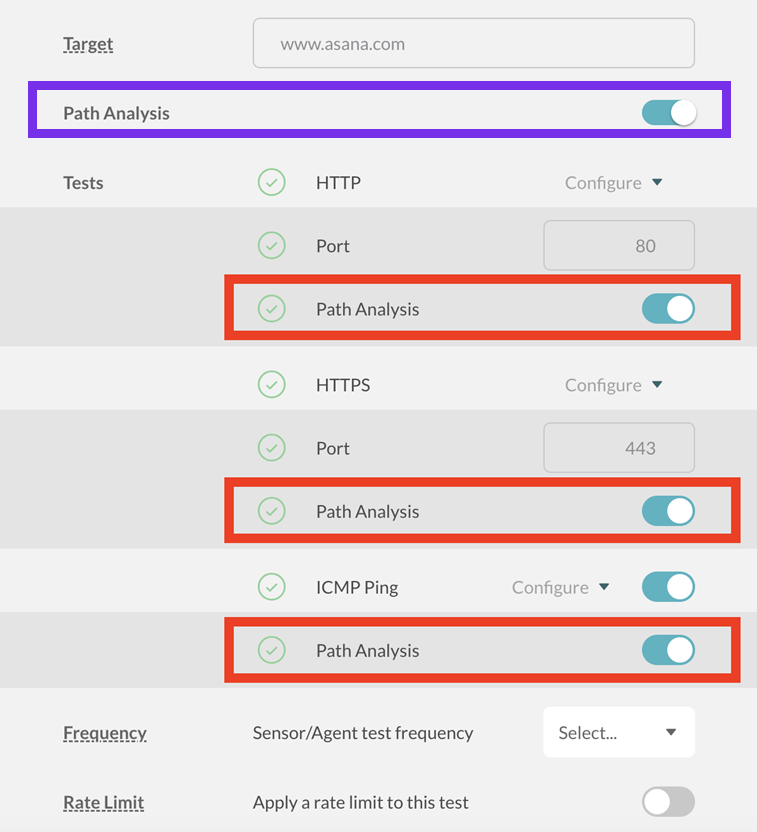Click the check icon next to HTTPS
This screenshot has width=757, height=832.
coord(272,385)
